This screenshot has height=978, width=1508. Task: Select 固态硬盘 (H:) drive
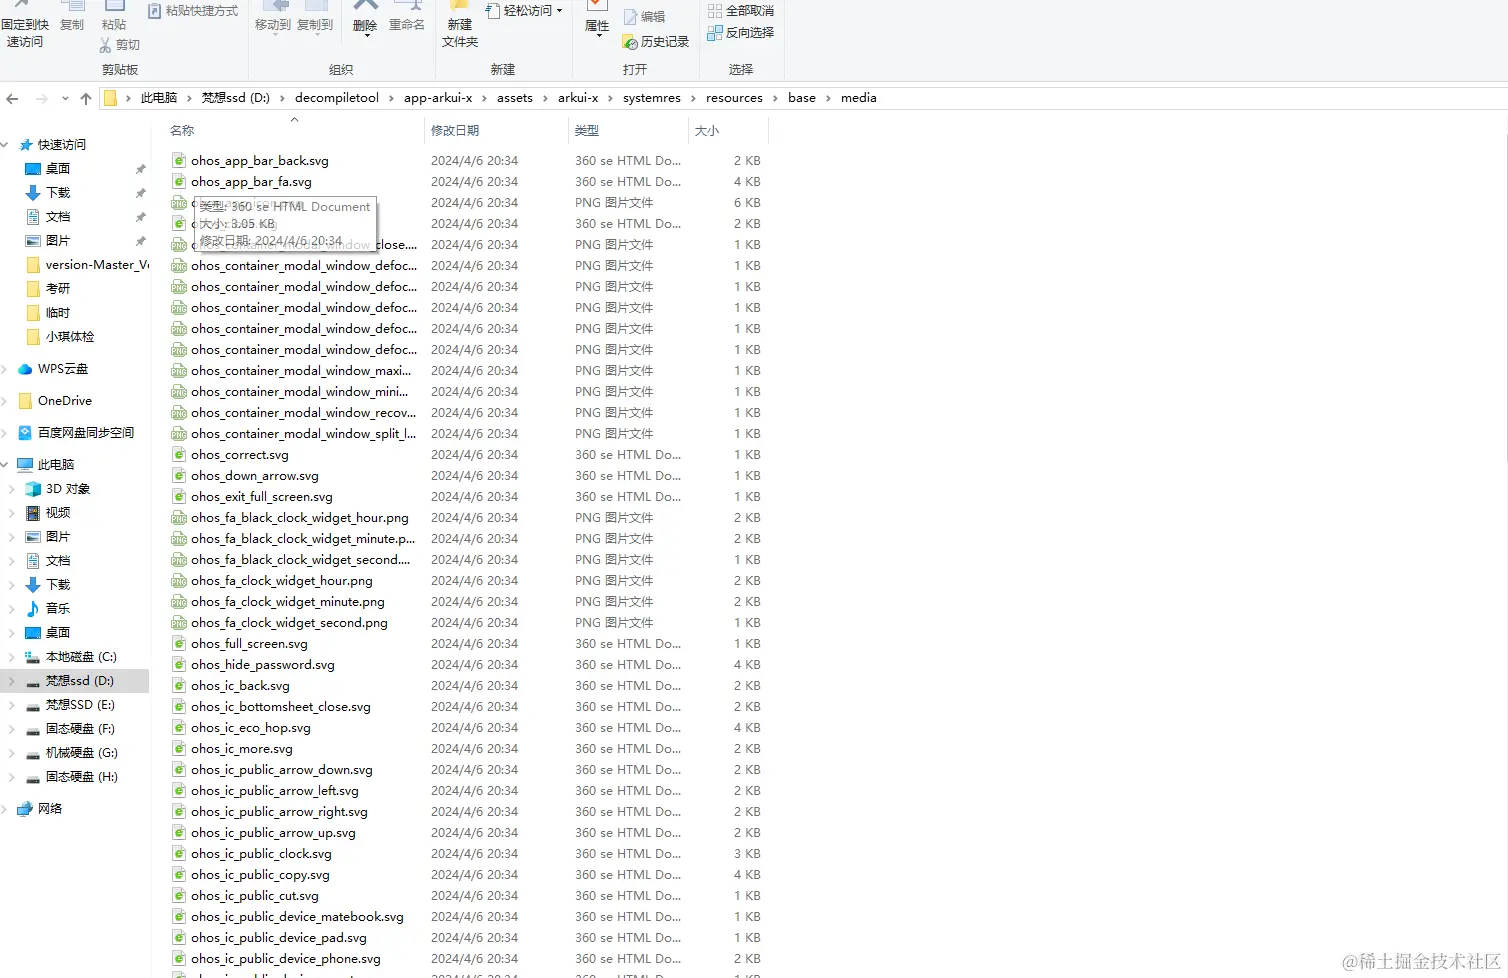tap(71, 777)
